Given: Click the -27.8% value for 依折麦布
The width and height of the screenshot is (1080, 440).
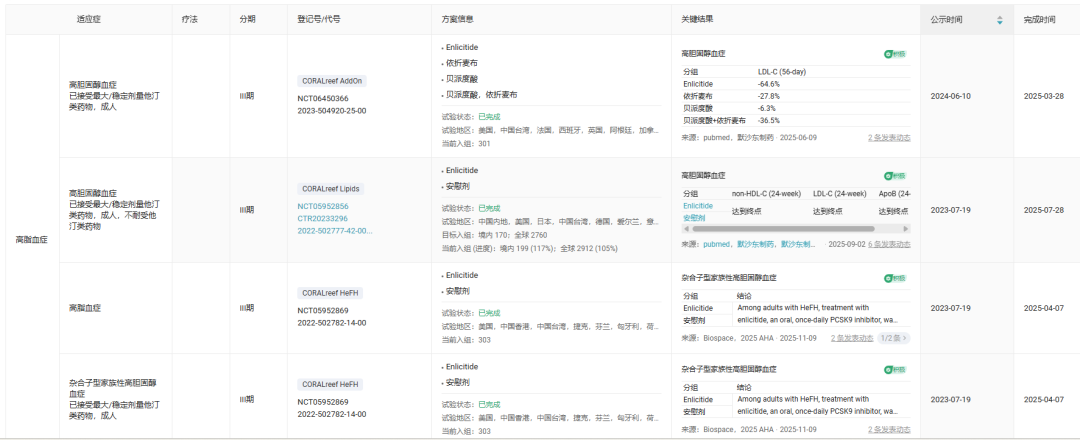Looking at the screenshot, I should click(x=769, y=96).
